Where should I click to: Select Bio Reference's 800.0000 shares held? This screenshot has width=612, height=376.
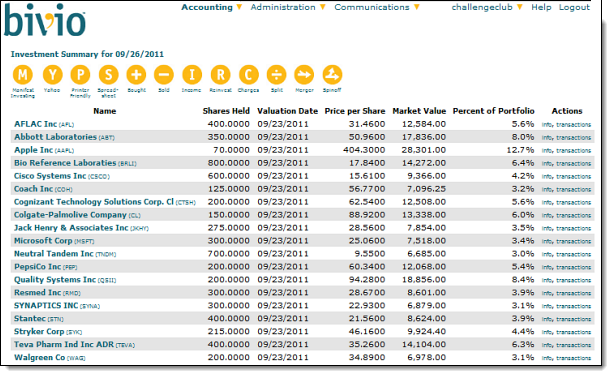(x=229, y=163)
